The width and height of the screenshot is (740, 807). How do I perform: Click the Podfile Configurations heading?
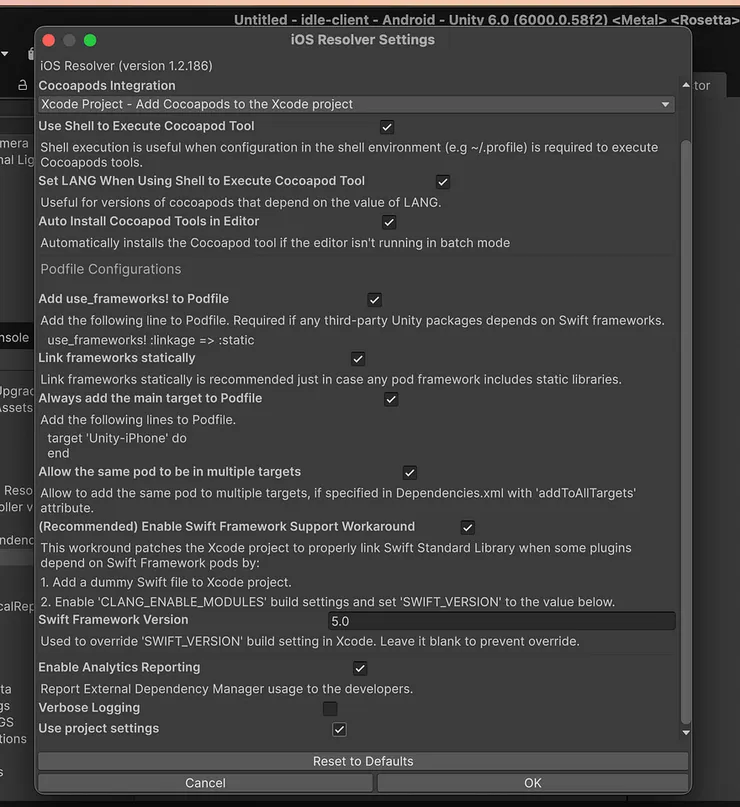point(111,269)
